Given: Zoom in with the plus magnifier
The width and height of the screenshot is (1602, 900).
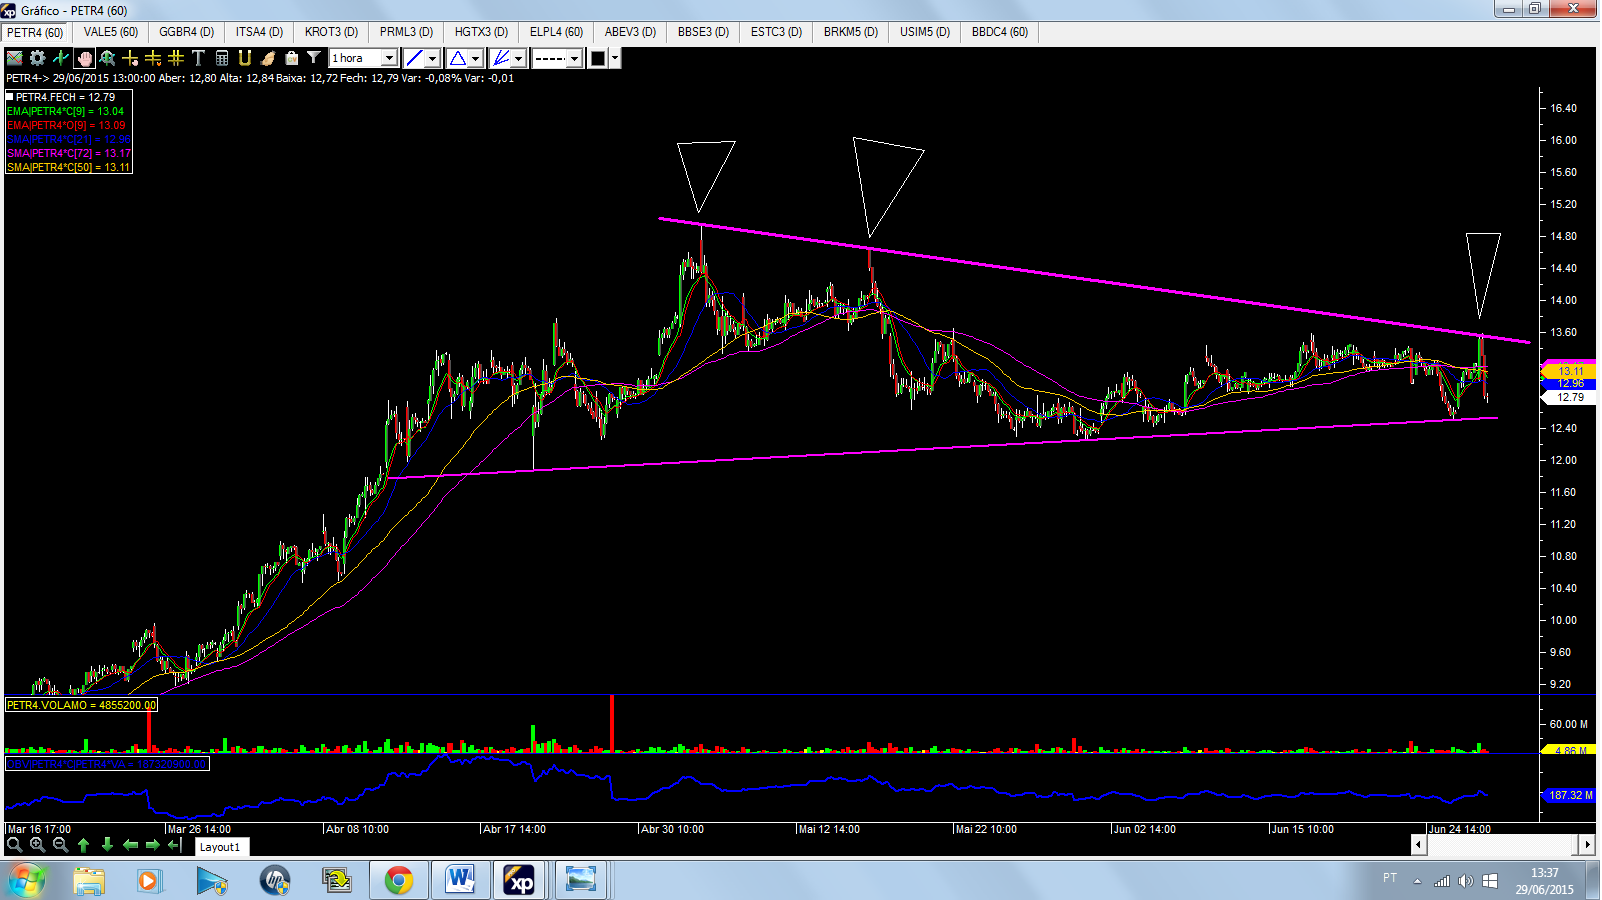Looking at the screenshot, I should click(x=37, y=845).
